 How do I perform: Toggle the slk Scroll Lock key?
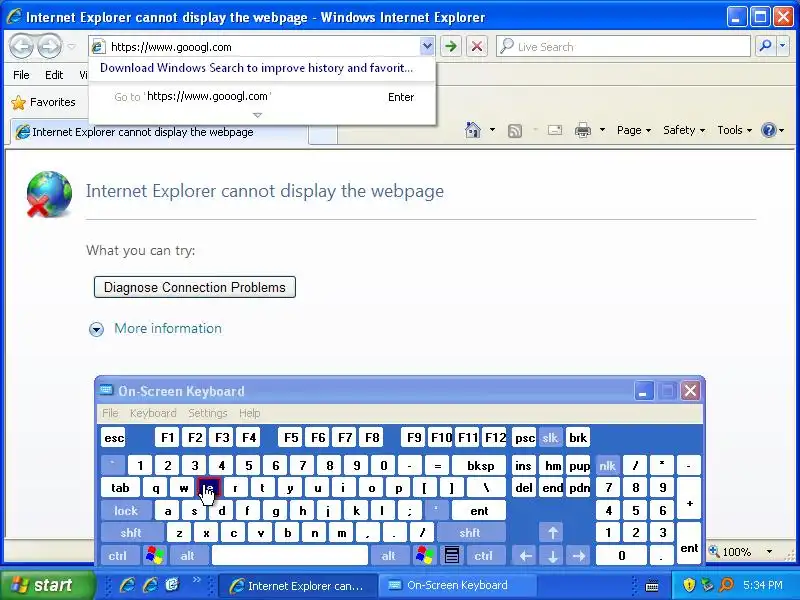[x=550, y=438]
